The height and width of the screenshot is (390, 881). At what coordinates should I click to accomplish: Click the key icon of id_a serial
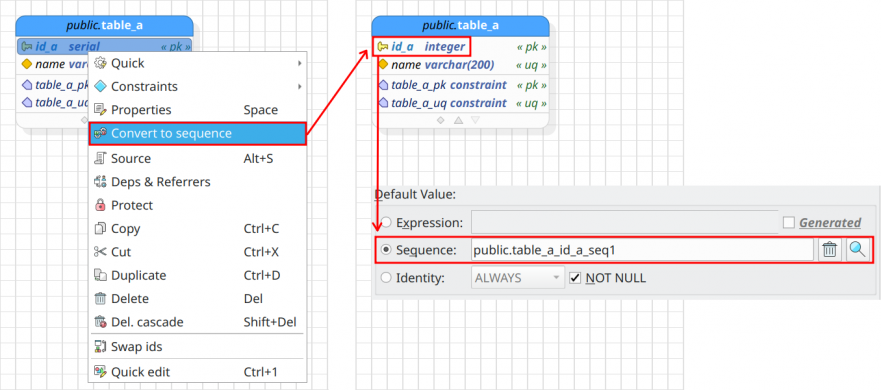click(26, 47)
